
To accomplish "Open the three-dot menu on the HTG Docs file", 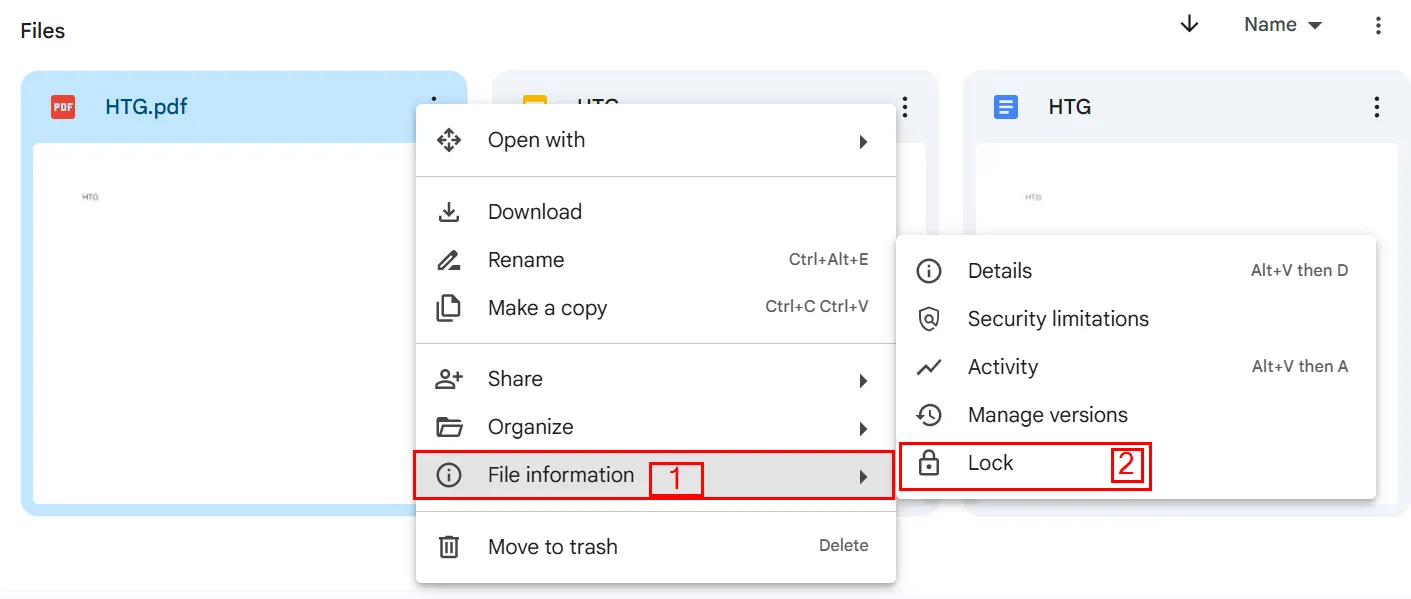I will click(x=1377, y=107).
